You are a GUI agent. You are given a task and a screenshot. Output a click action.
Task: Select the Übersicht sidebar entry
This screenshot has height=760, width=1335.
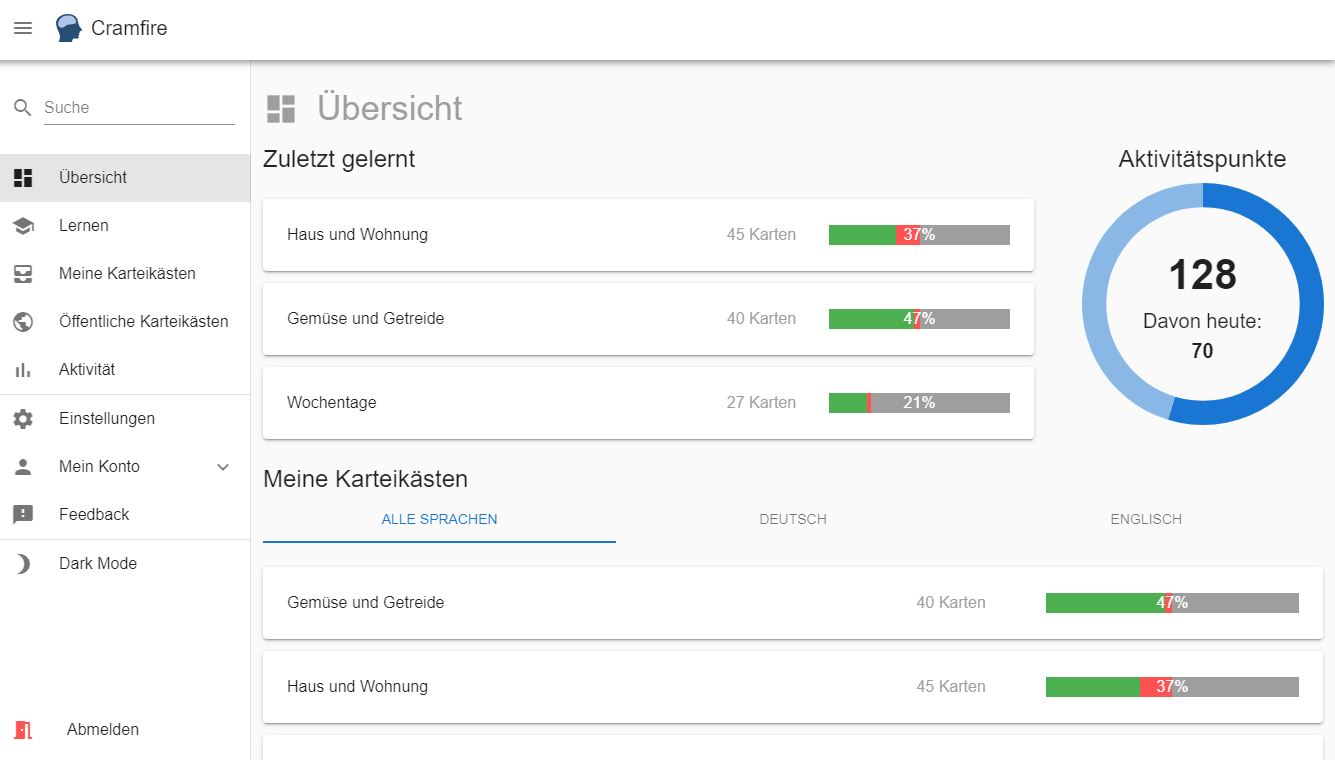click(92, 177)
